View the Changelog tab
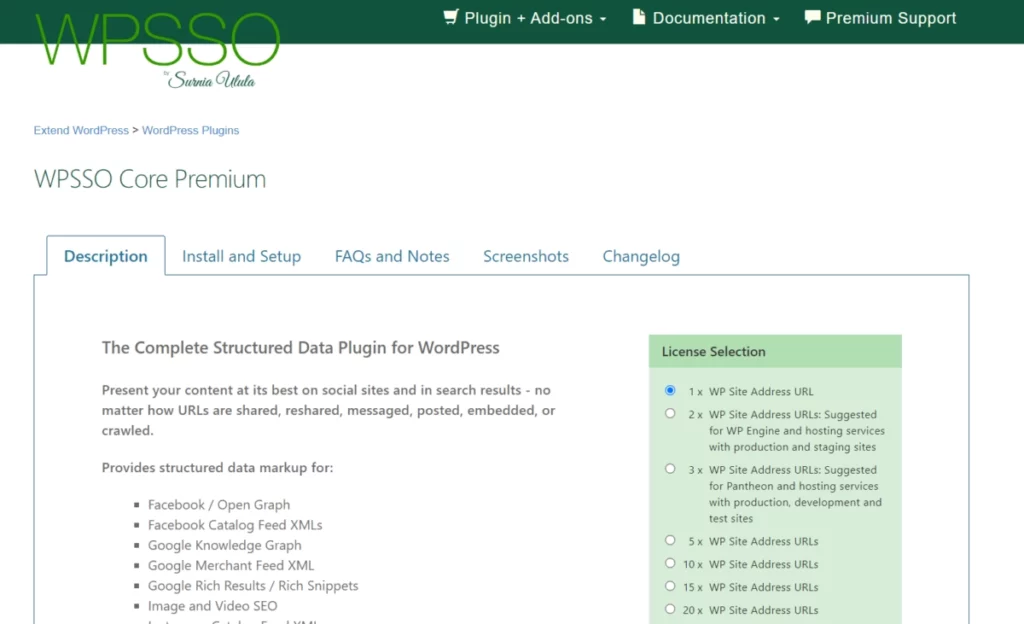1024x624 pixels. coord(641,256)
